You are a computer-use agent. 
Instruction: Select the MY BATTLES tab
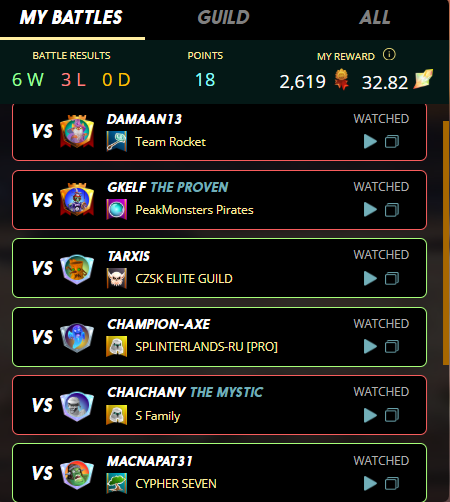coord(71,17)
